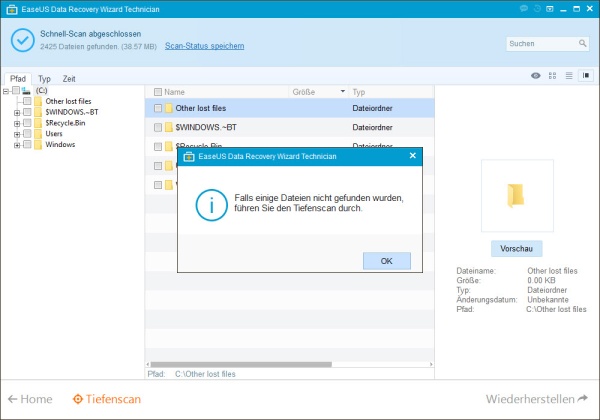Select $WINDOWS.~BT in folder tree
This screenshot has height=420, width=600.
click(x=72, y=112)
